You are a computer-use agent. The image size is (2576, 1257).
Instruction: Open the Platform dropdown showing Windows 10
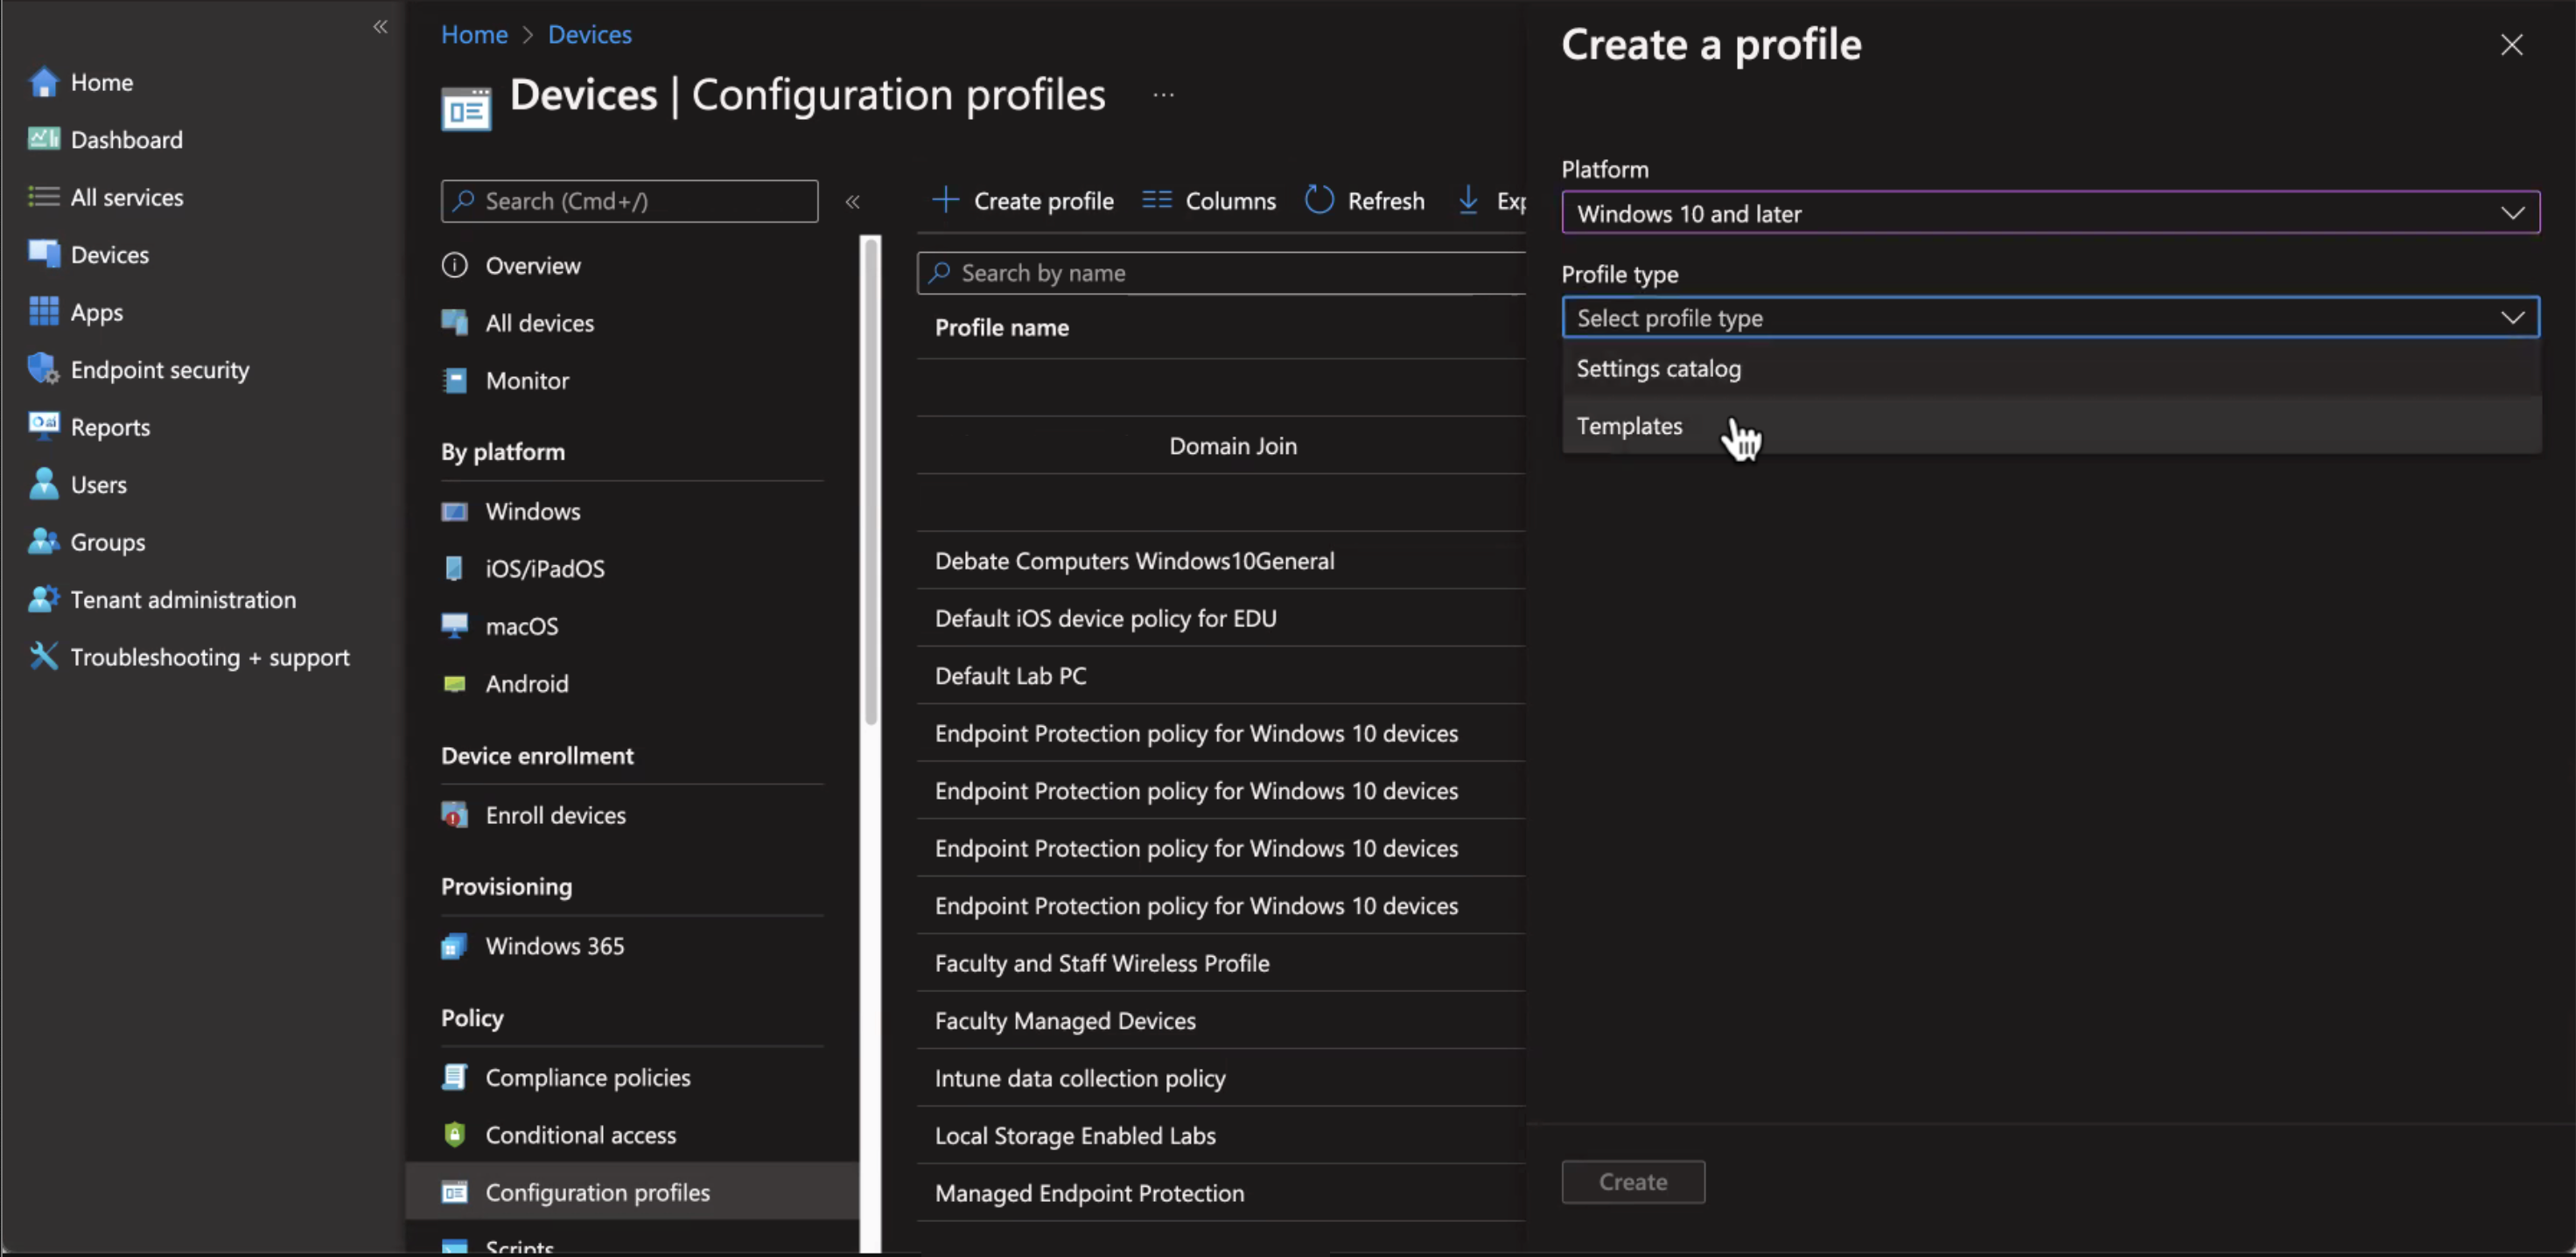click(x=2049, y=213)
